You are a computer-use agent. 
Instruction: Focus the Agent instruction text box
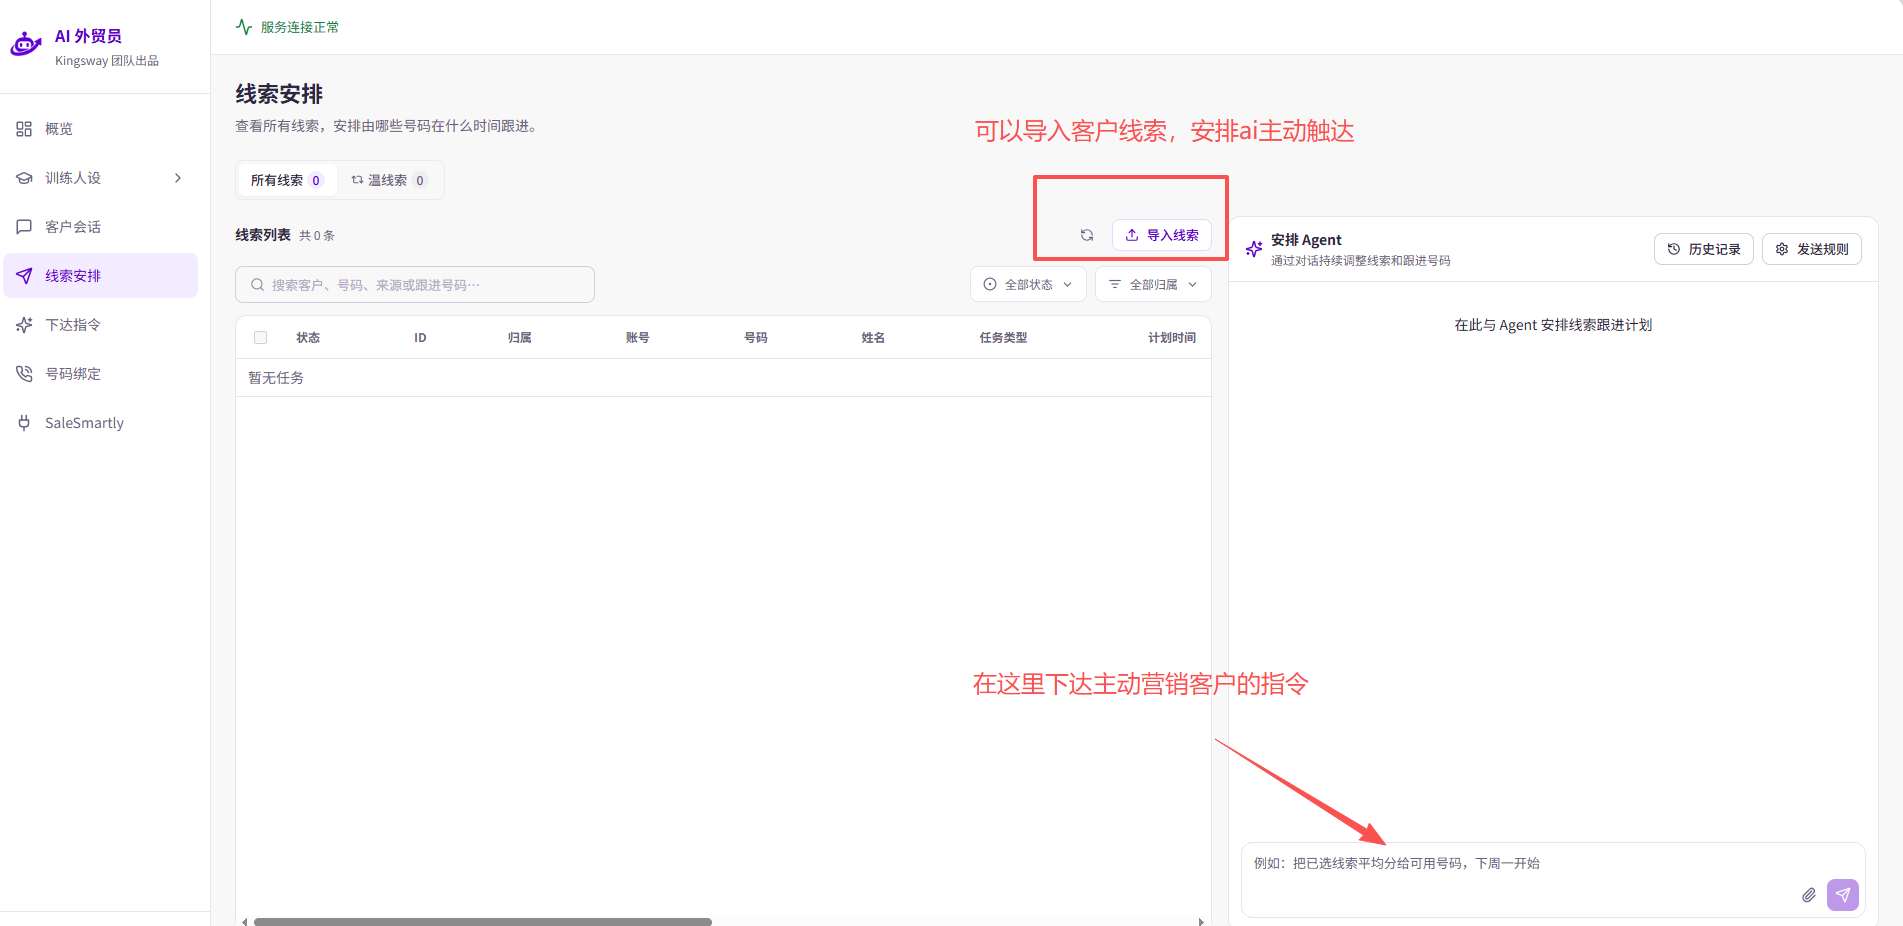coord(1553,879)
